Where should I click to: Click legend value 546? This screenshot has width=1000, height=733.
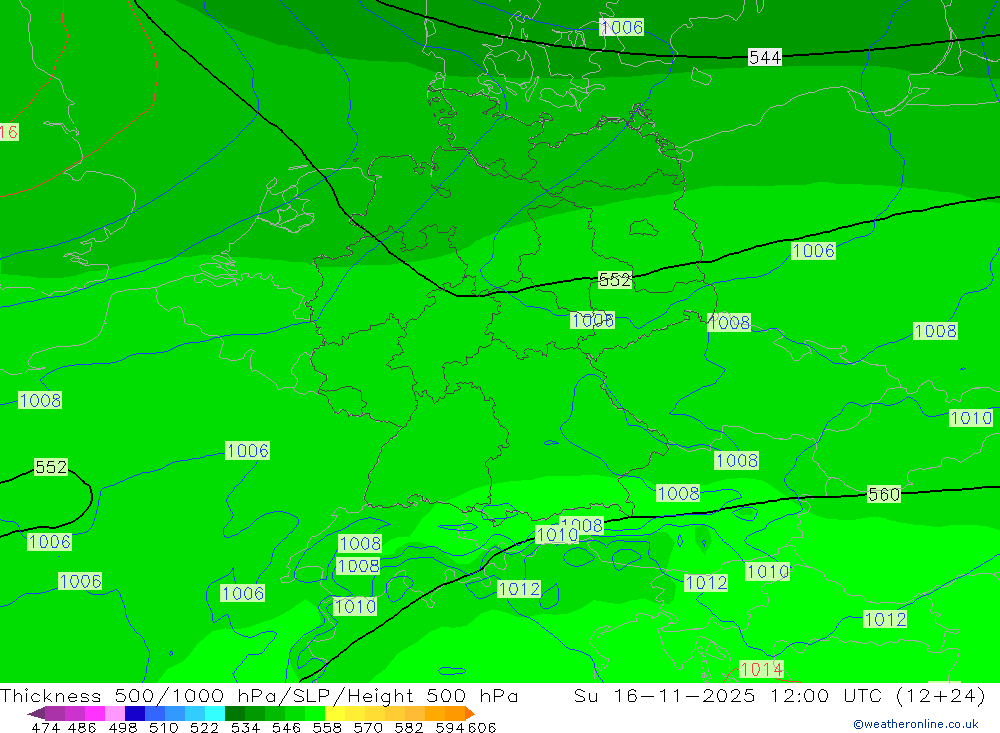pyautogui.click(x=286, y=727)
